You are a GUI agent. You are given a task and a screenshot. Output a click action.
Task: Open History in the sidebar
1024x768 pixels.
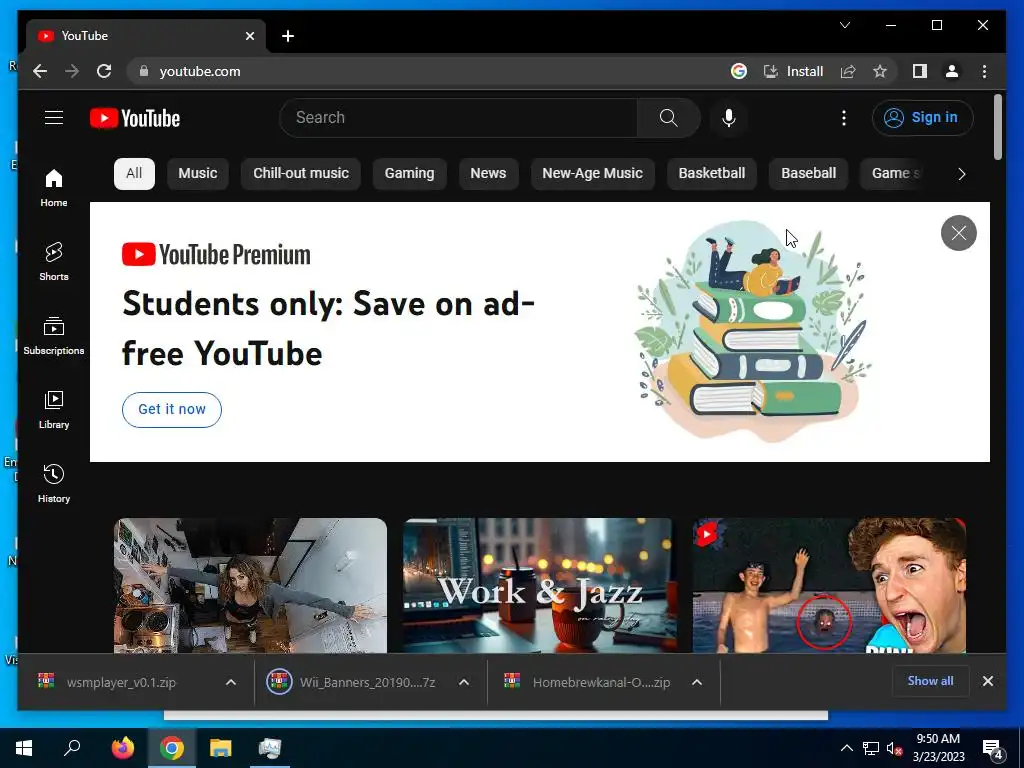click(54, 483)
